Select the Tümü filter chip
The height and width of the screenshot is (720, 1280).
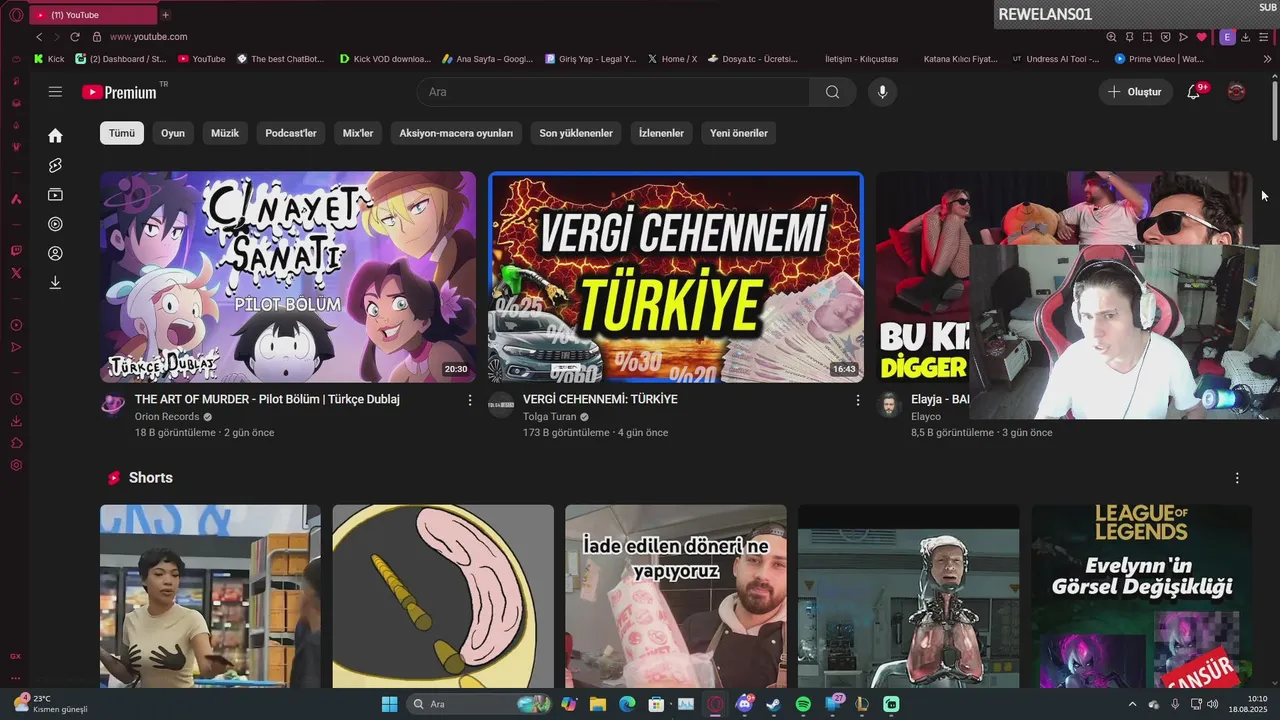coord(122,133)
